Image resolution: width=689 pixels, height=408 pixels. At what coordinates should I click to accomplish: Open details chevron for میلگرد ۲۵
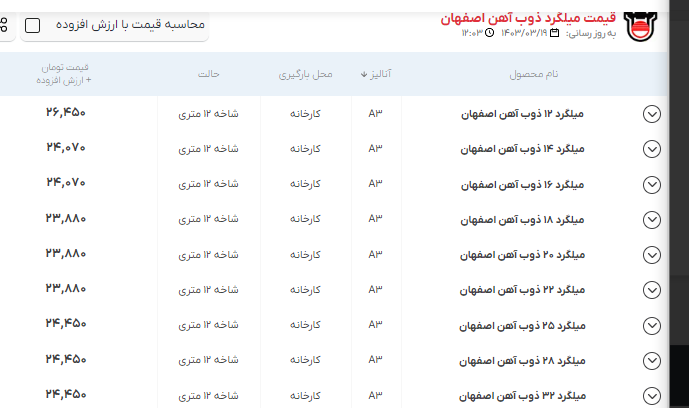pyautogui.click(x=652, y=325)
